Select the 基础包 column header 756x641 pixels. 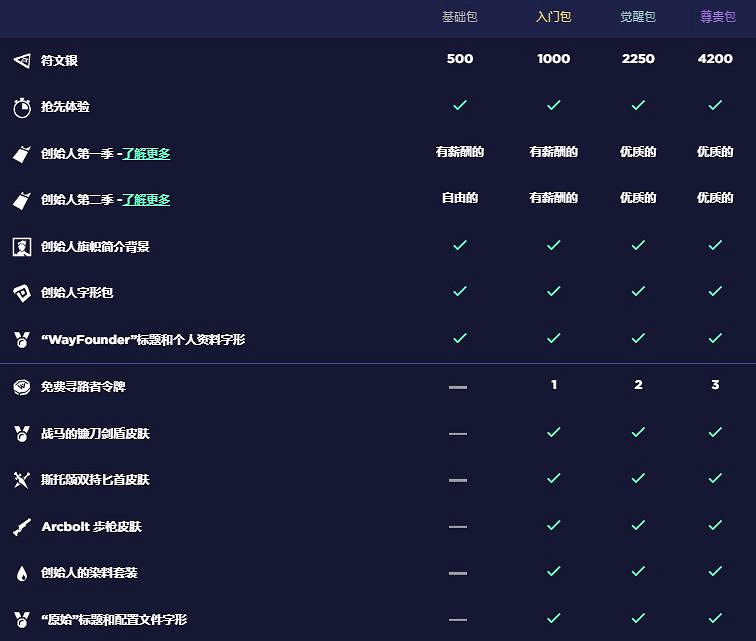pos(460,17)
